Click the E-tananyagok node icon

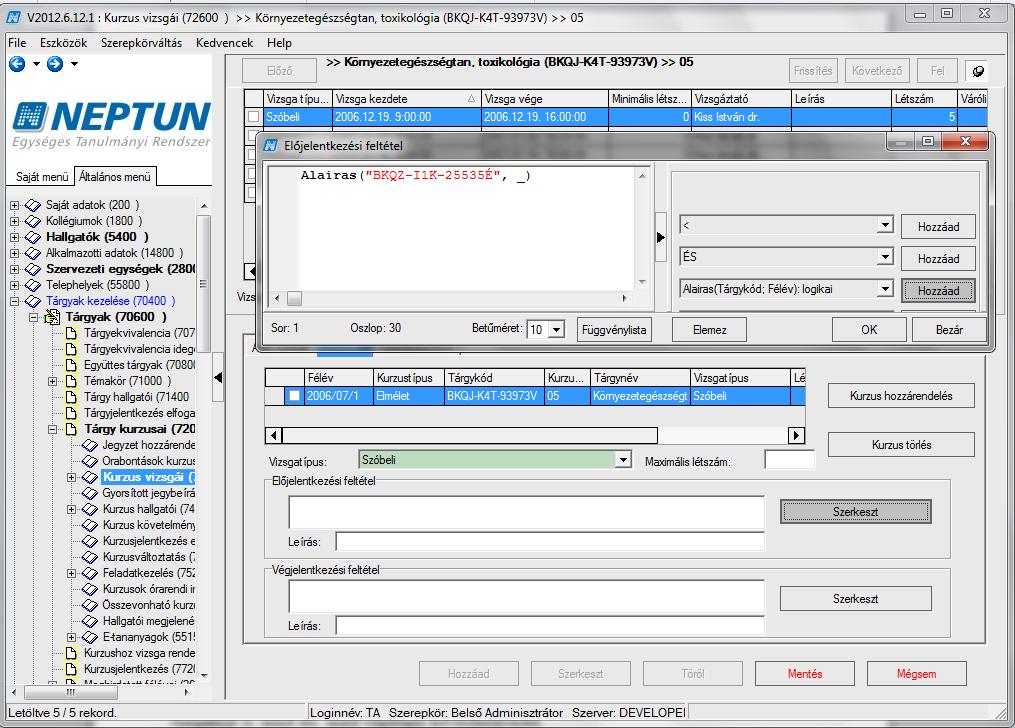pos(90,637)
